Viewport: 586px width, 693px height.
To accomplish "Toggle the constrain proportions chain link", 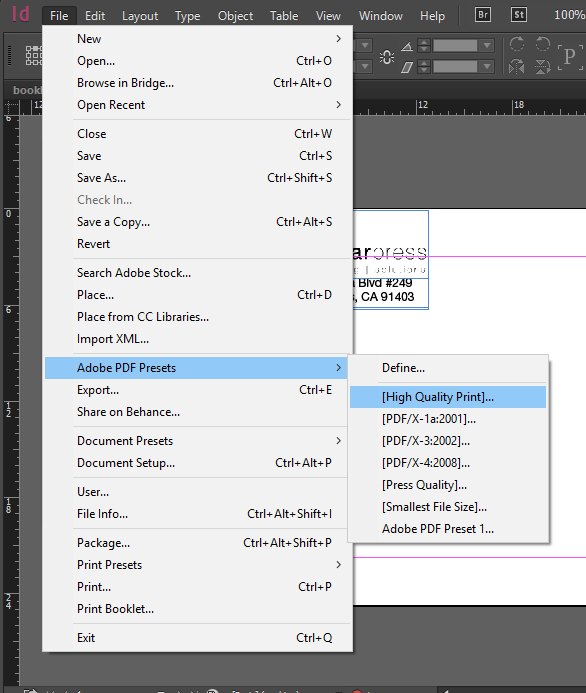I will (x=387, y=57).
